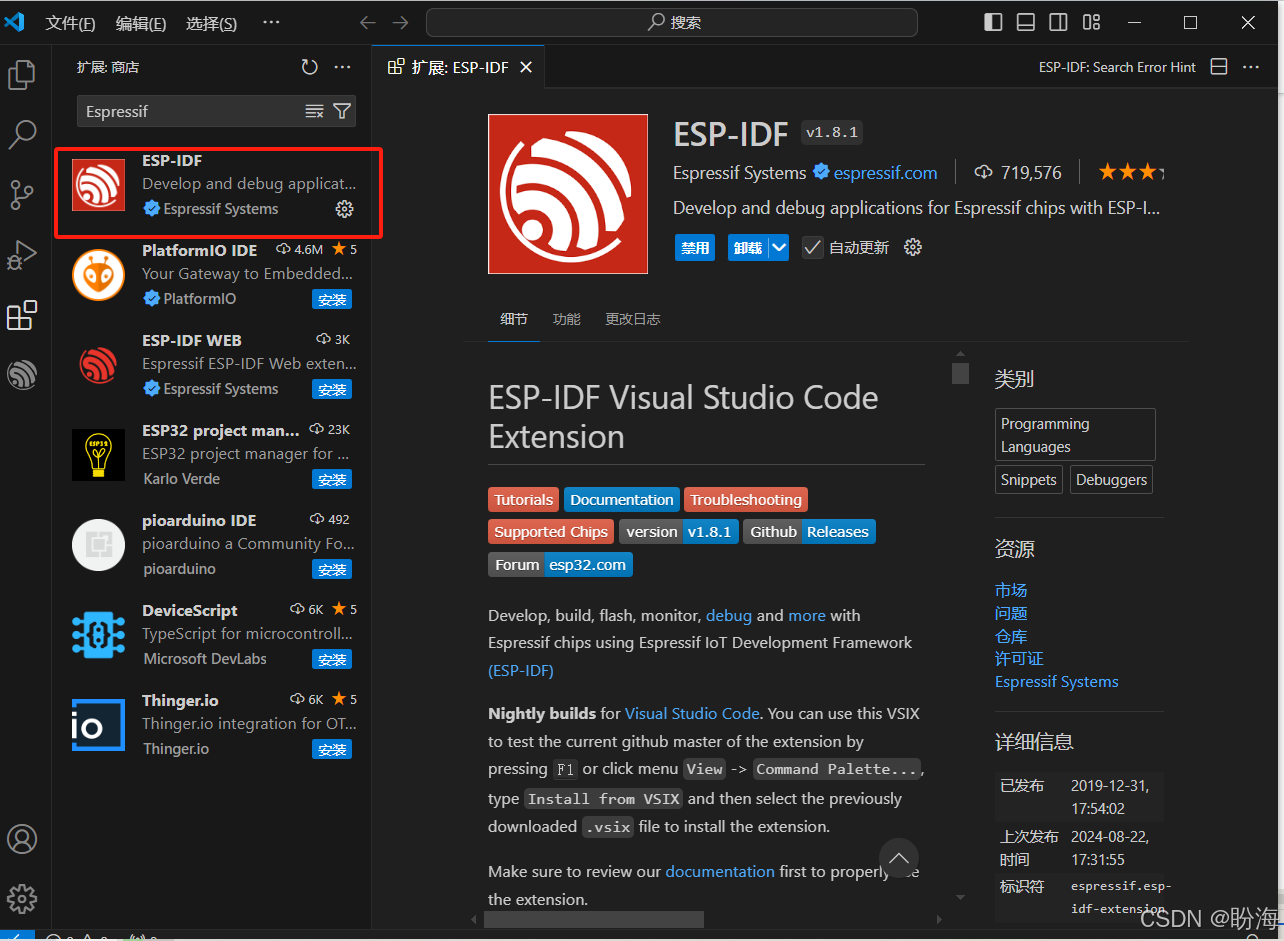The width and height of the screenshot is (1284, 941).
Task: Open the 许可证 license resource link
Action: [1019, 659]
